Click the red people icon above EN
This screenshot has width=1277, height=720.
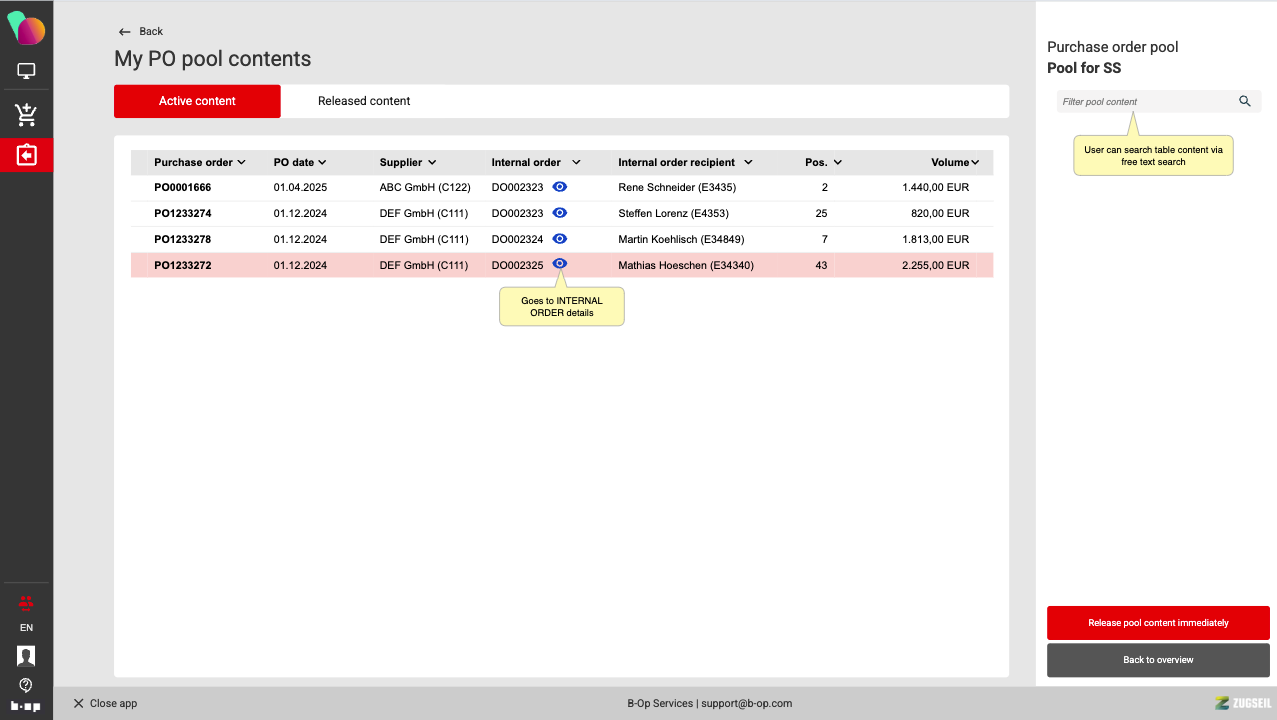point(26,602)
